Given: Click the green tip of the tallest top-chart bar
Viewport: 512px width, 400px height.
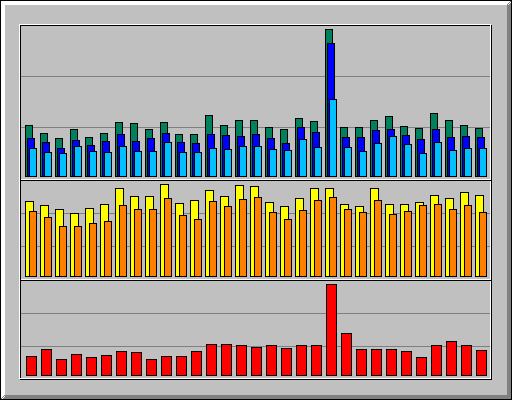Looking at the screenshot, I should [x=329, y=36].
